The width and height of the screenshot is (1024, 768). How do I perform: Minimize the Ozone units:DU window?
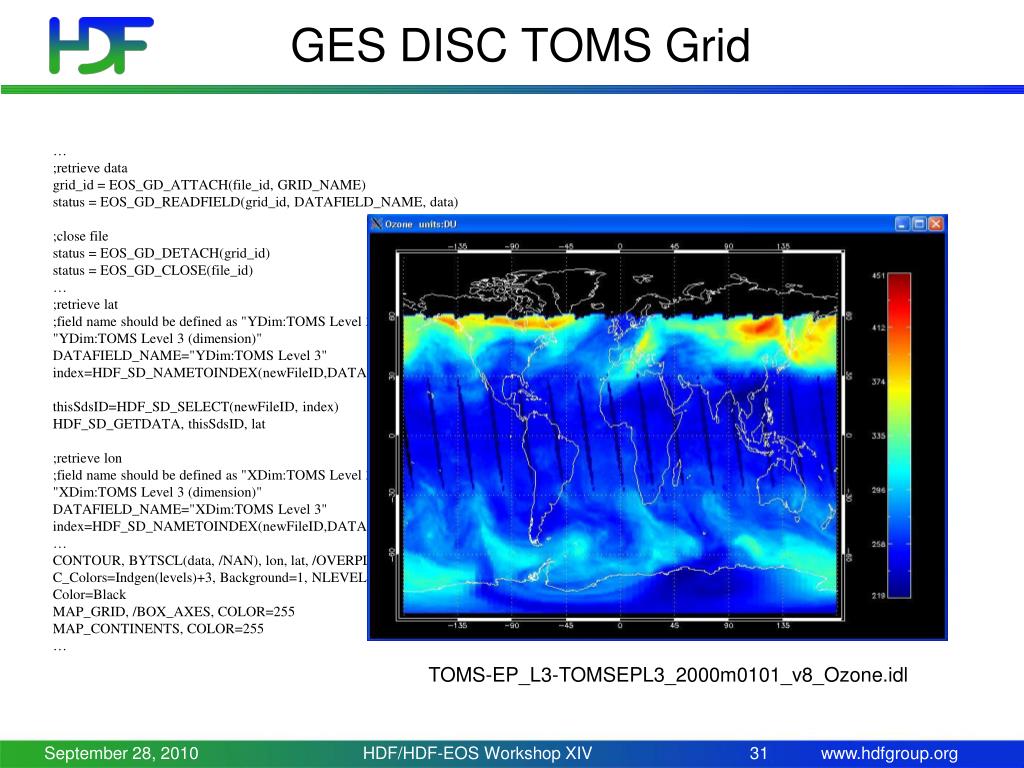tap(902, 224)
